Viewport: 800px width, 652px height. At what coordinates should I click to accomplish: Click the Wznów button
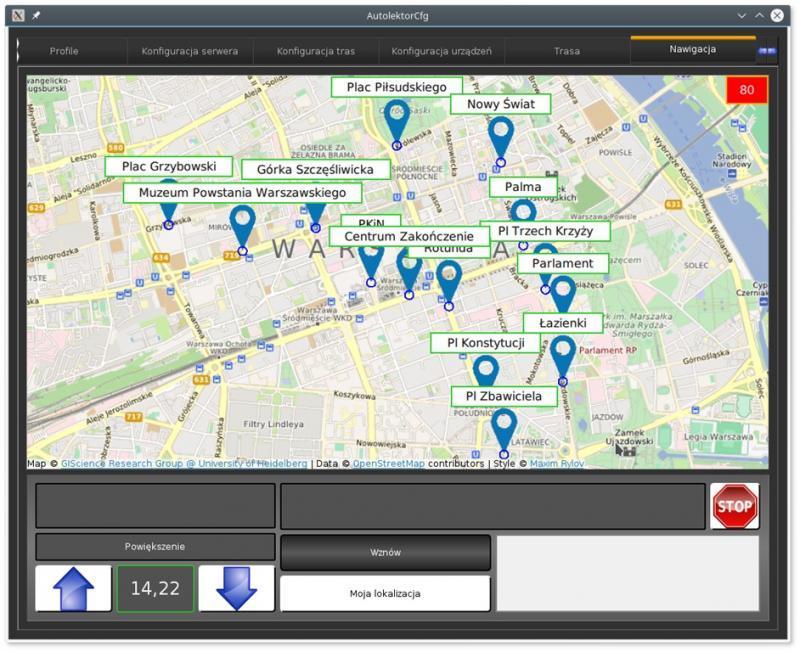point(385,553)
